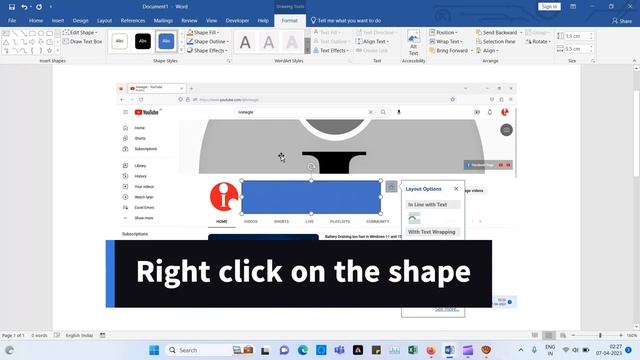This screenshot has height=360, width=640.
Task: Apply the black filled Abc shape style
Action: click(x=143, y=41)
